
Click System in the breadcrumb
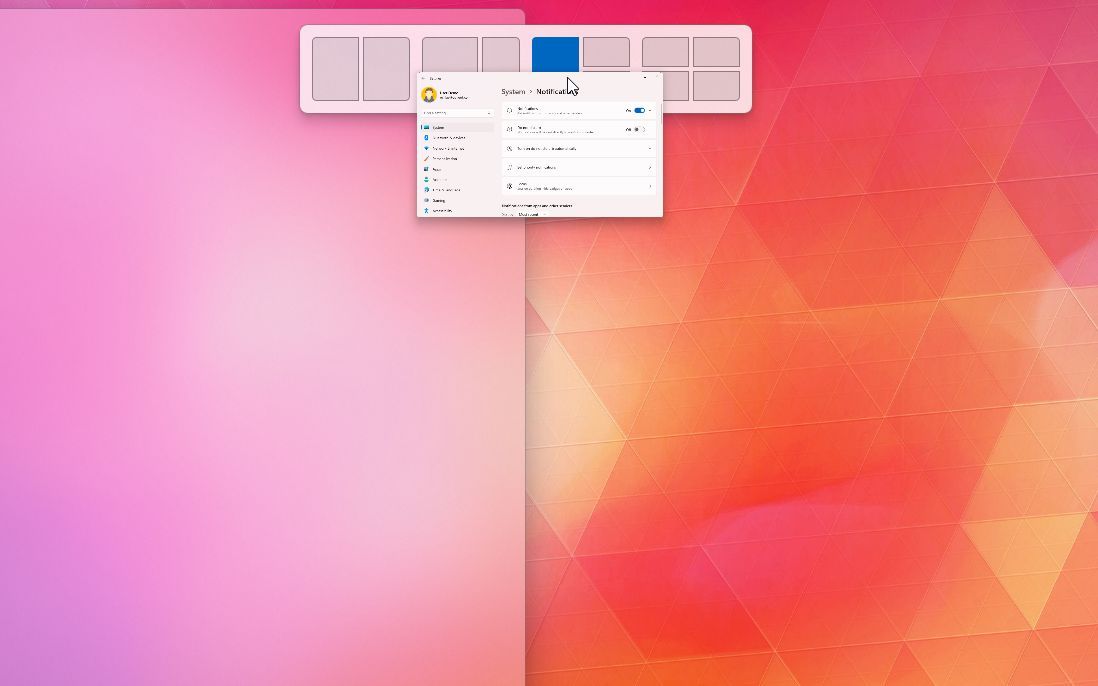click(514, 91)
